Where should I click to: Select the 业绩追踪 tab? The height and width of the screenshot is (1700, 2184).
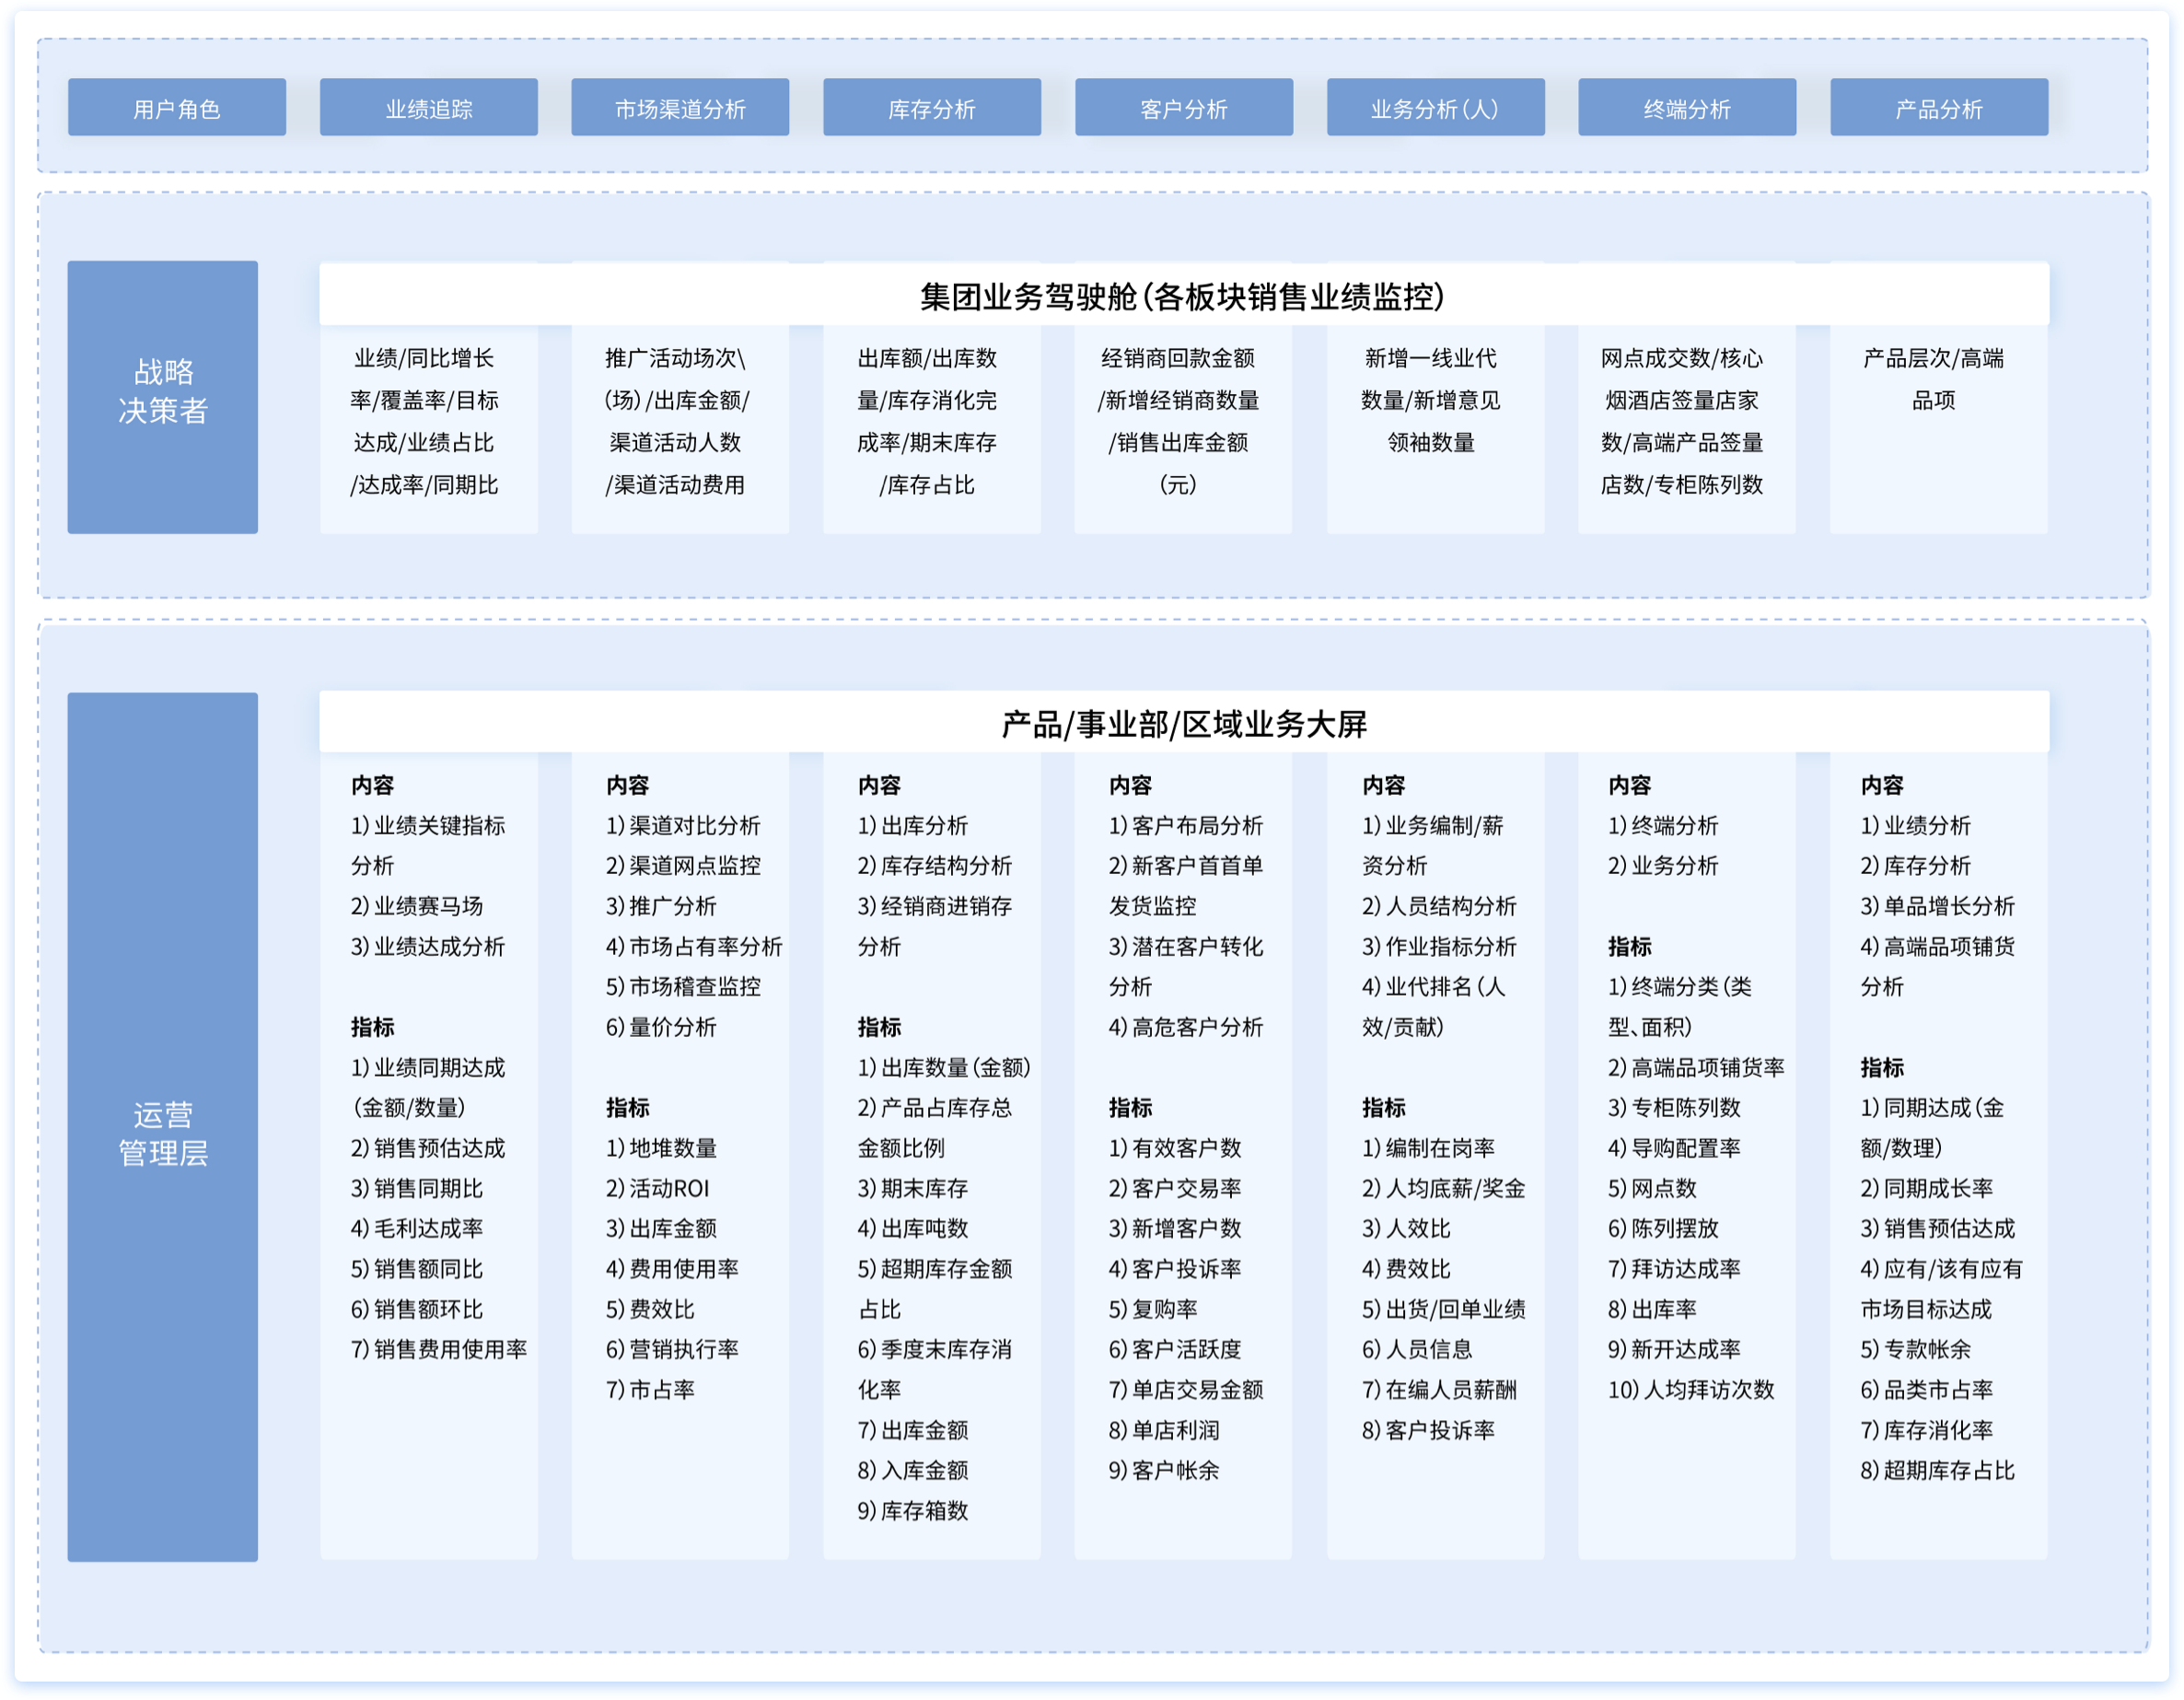(428, 108)
